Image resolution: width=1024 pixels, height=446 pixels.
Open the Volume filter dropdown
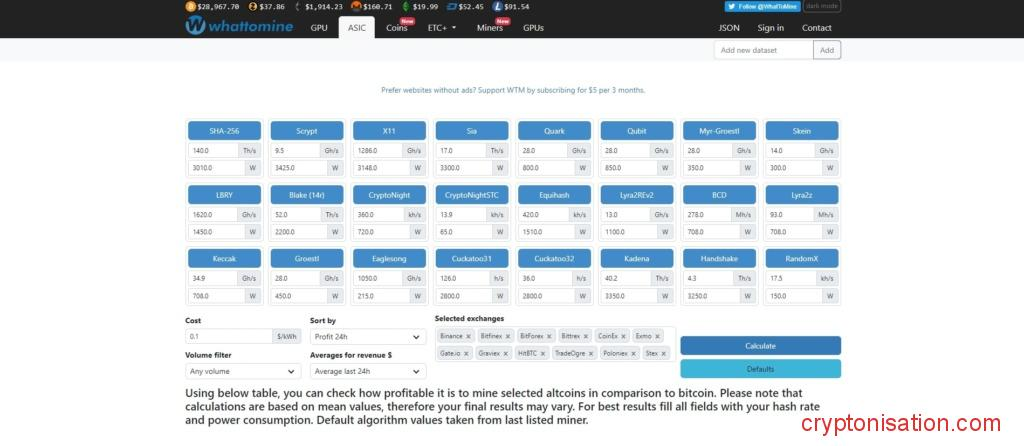(x=242, y=371)
